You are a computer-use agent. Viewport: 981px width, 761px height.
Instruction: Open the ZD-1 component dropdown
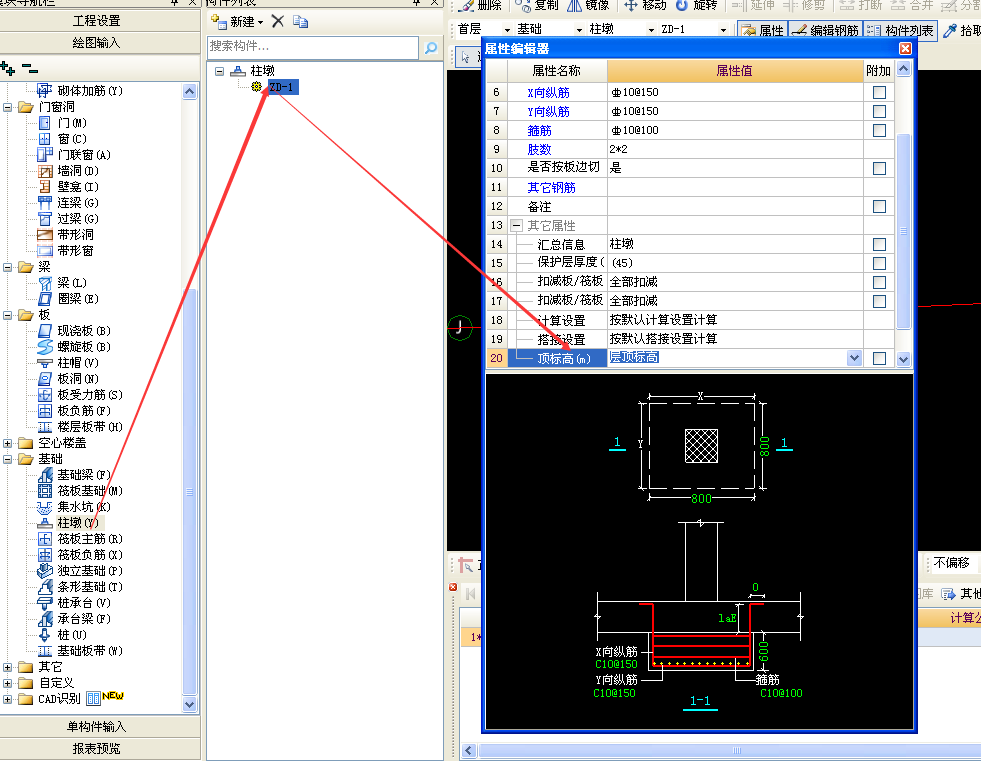click(723, 29)
